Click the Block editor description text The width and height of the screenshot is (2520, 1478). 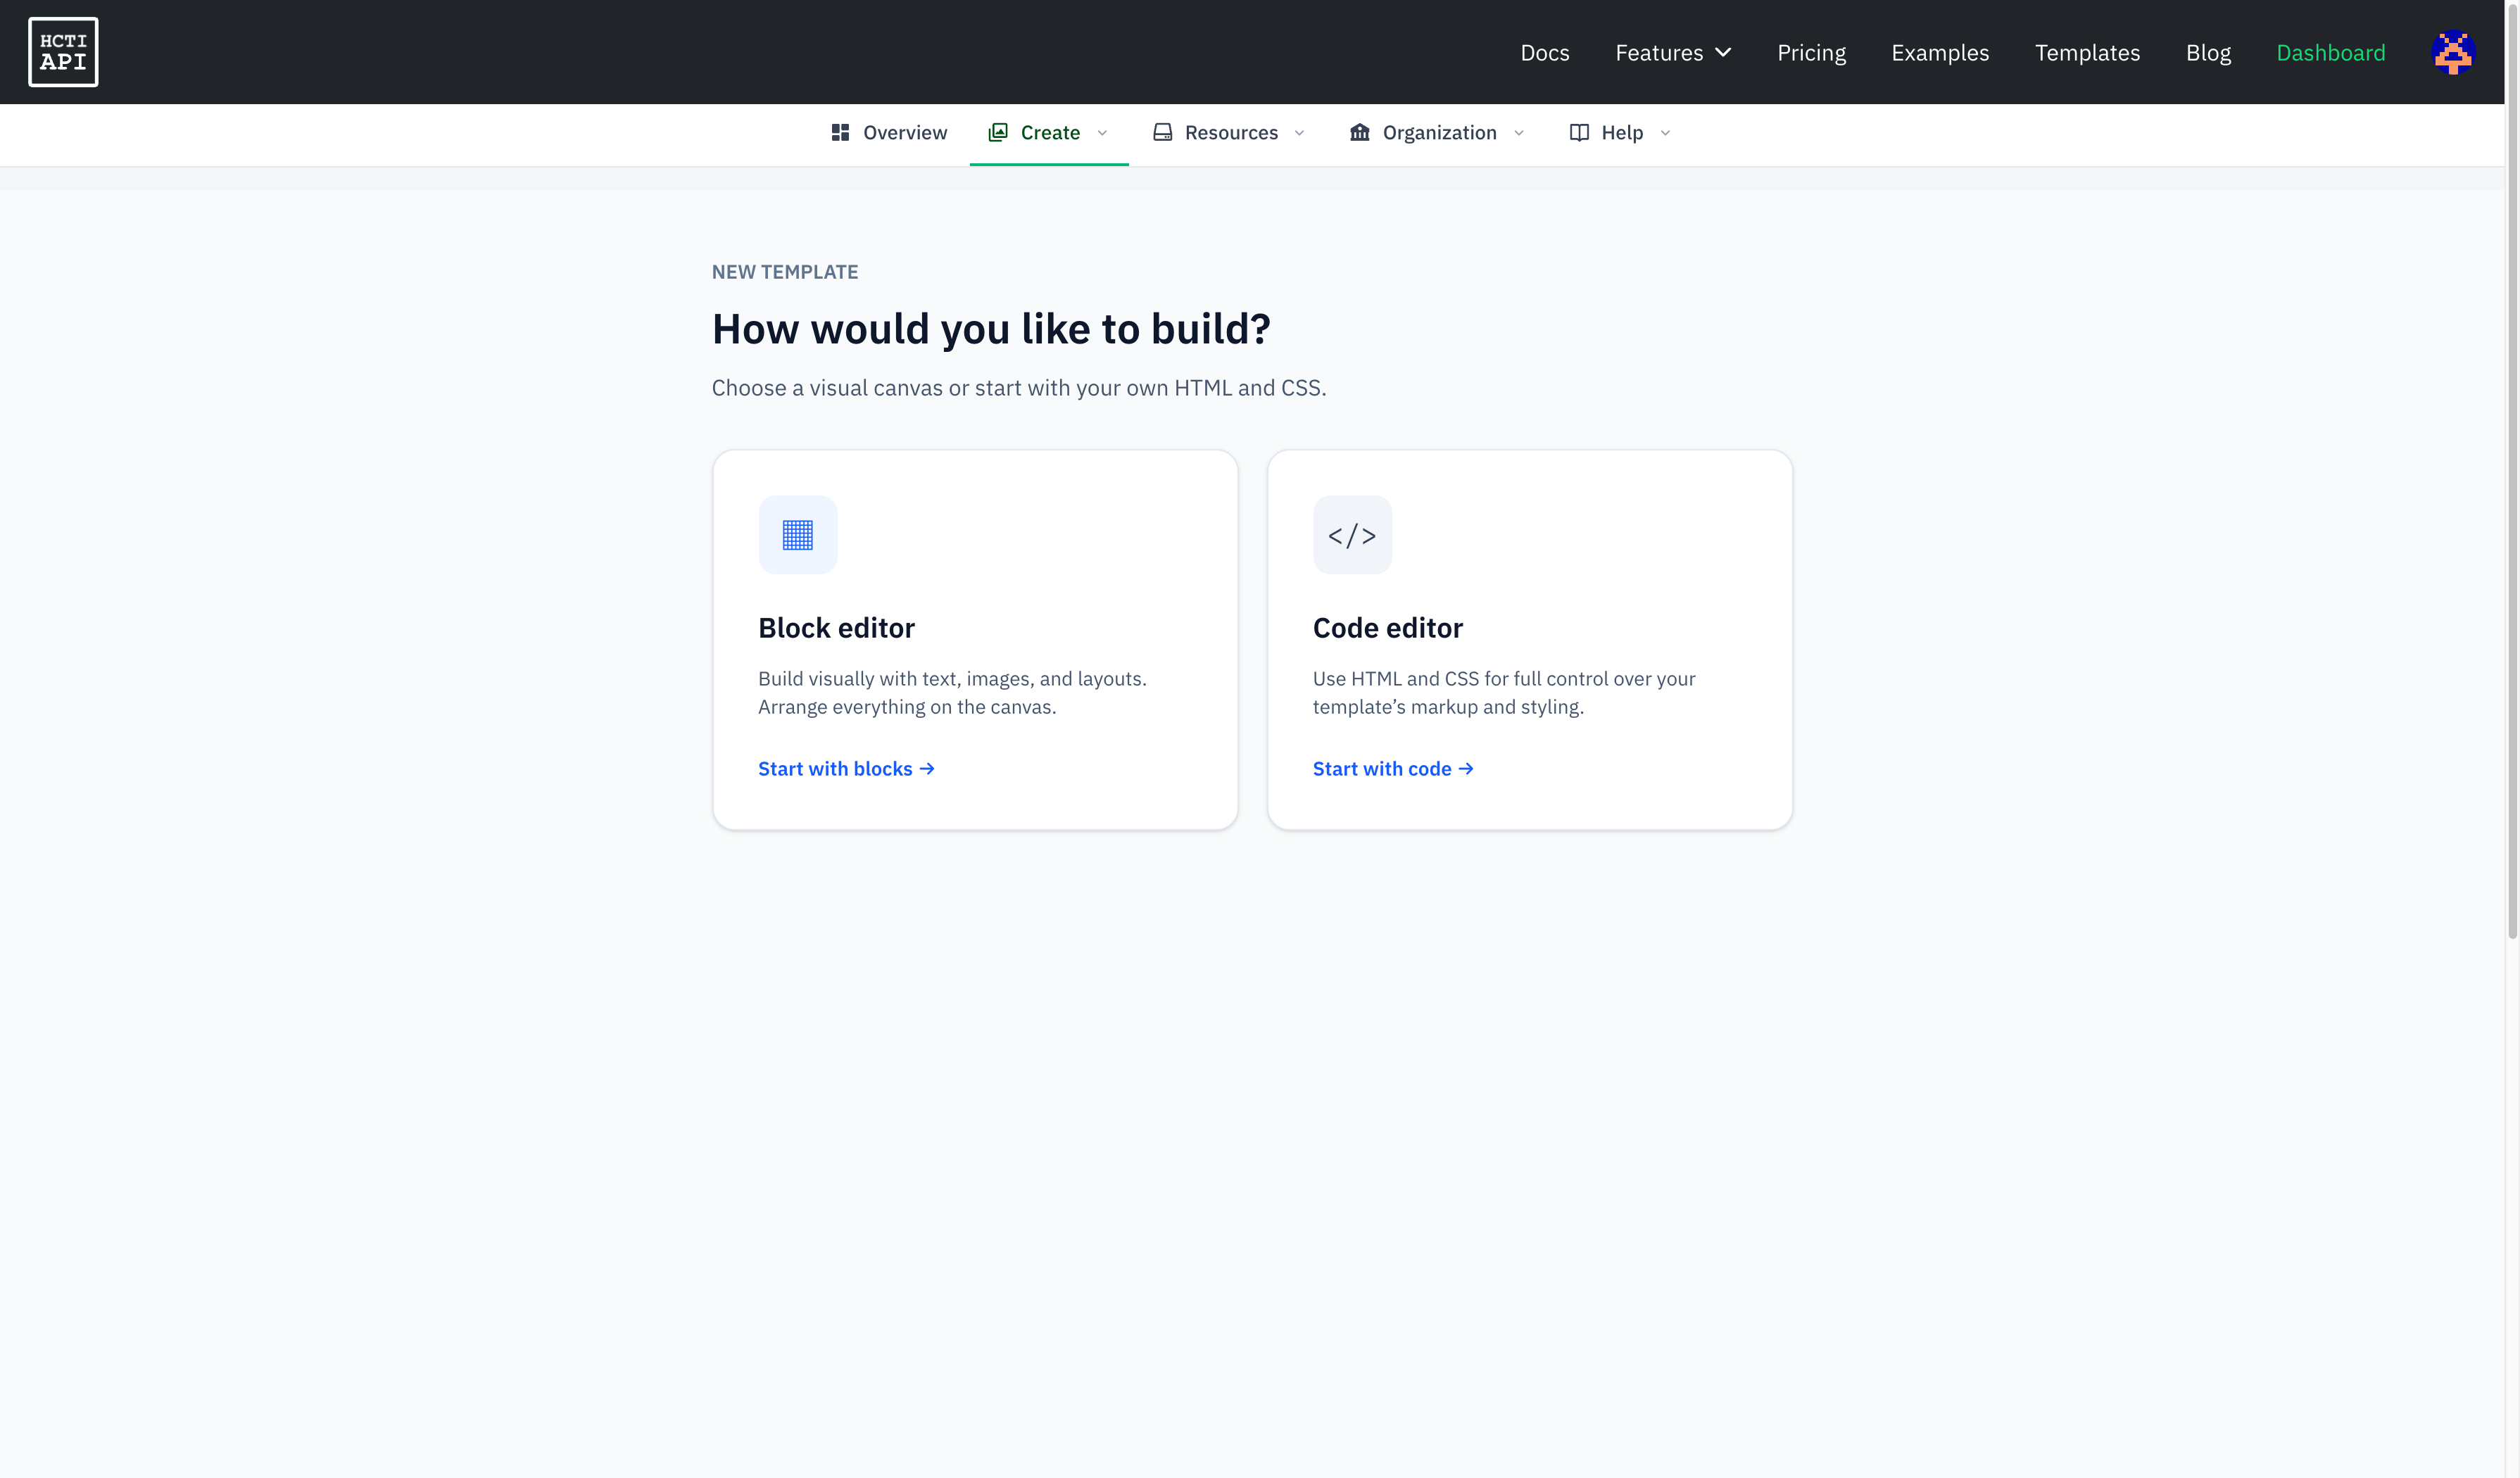952,692
